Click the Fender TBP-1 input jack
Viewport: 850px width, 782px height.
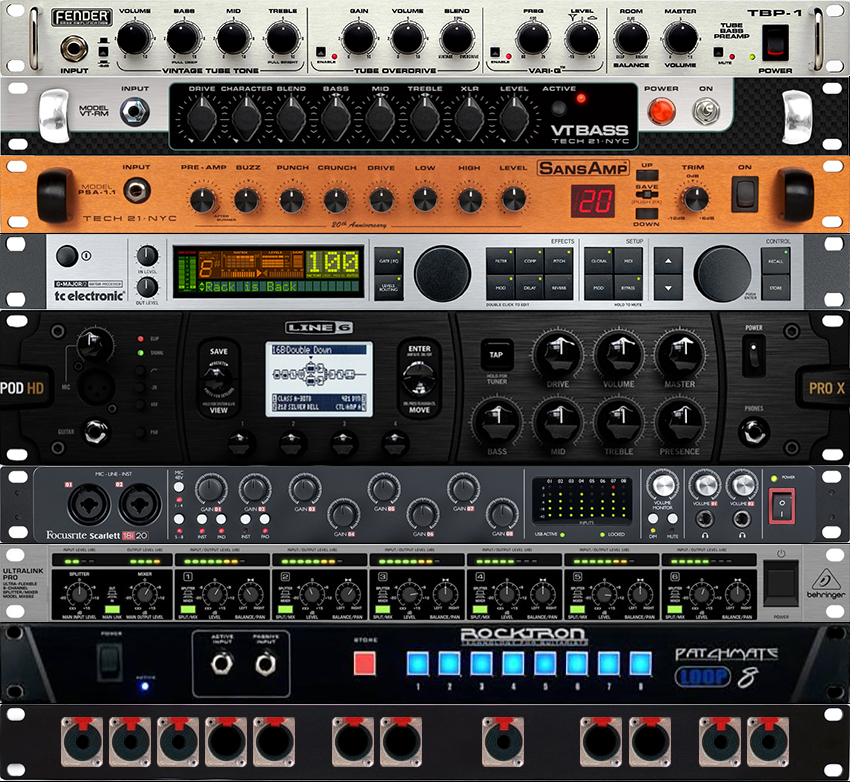click(x=74, y=49)
